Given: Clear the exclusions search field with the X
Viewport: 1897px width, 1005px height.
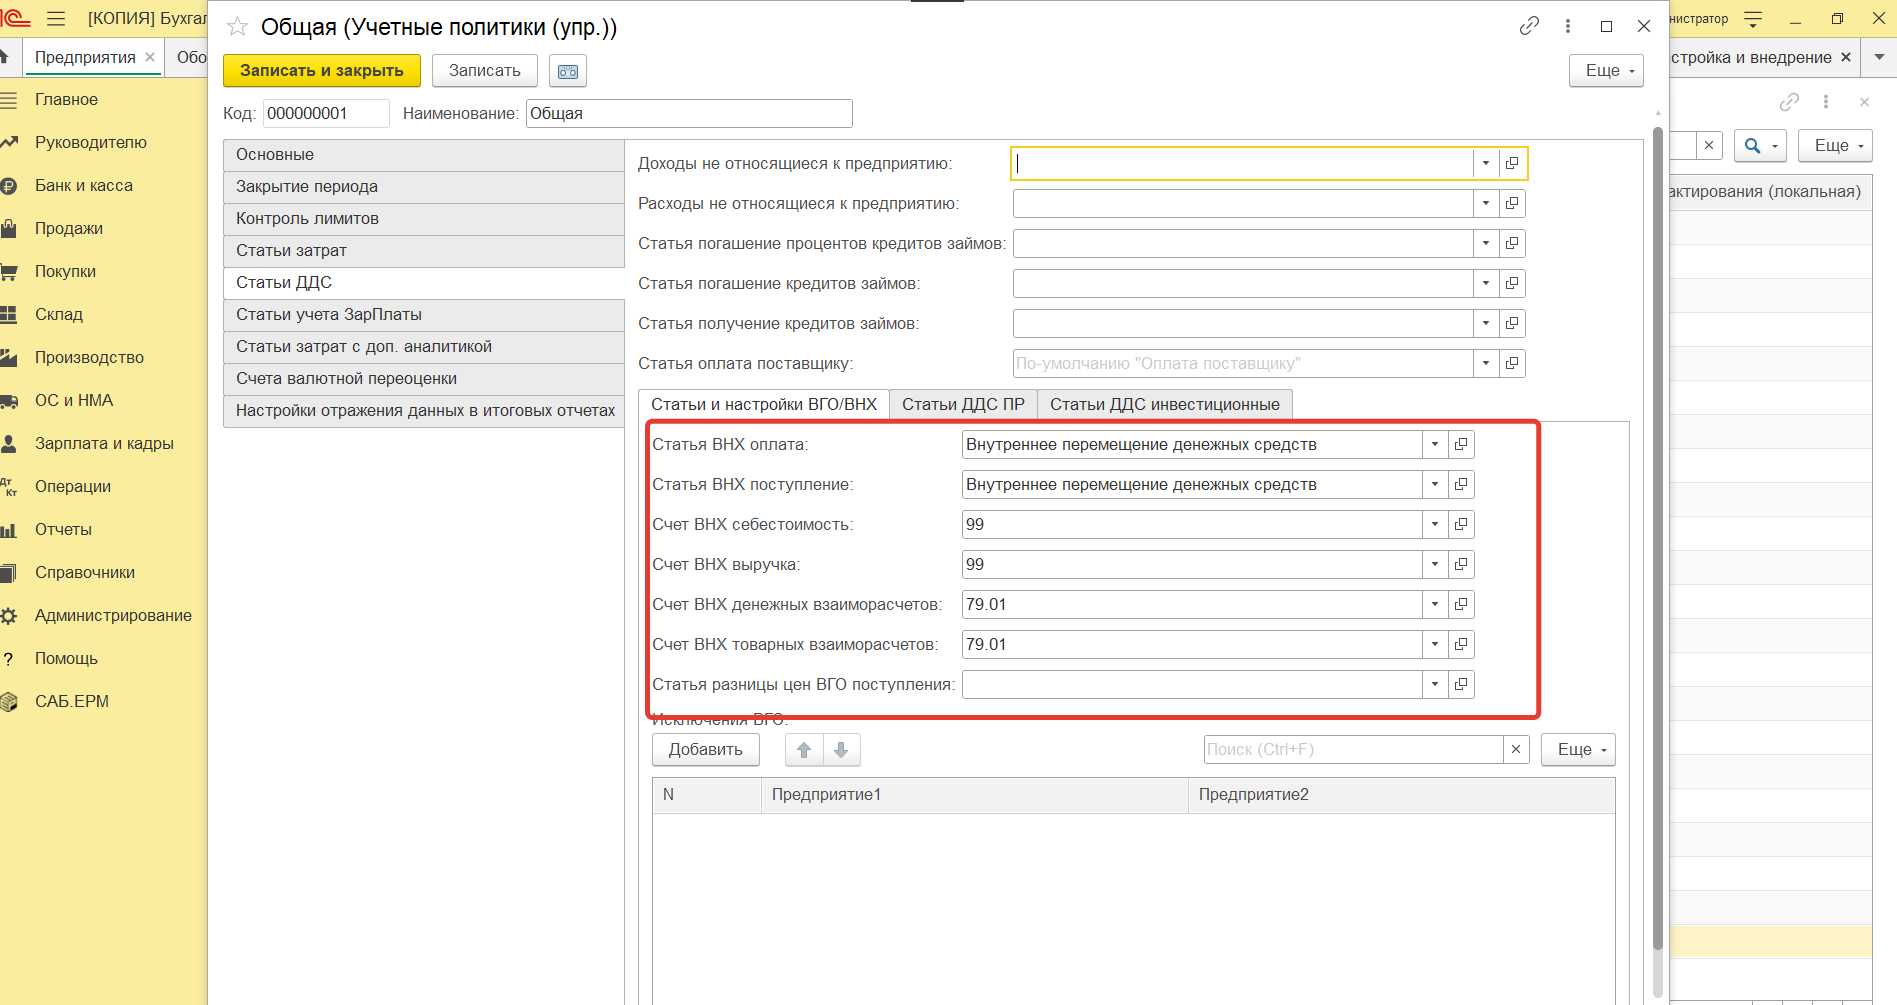Looking at the screenshot, I should [x=1516, y=750].
